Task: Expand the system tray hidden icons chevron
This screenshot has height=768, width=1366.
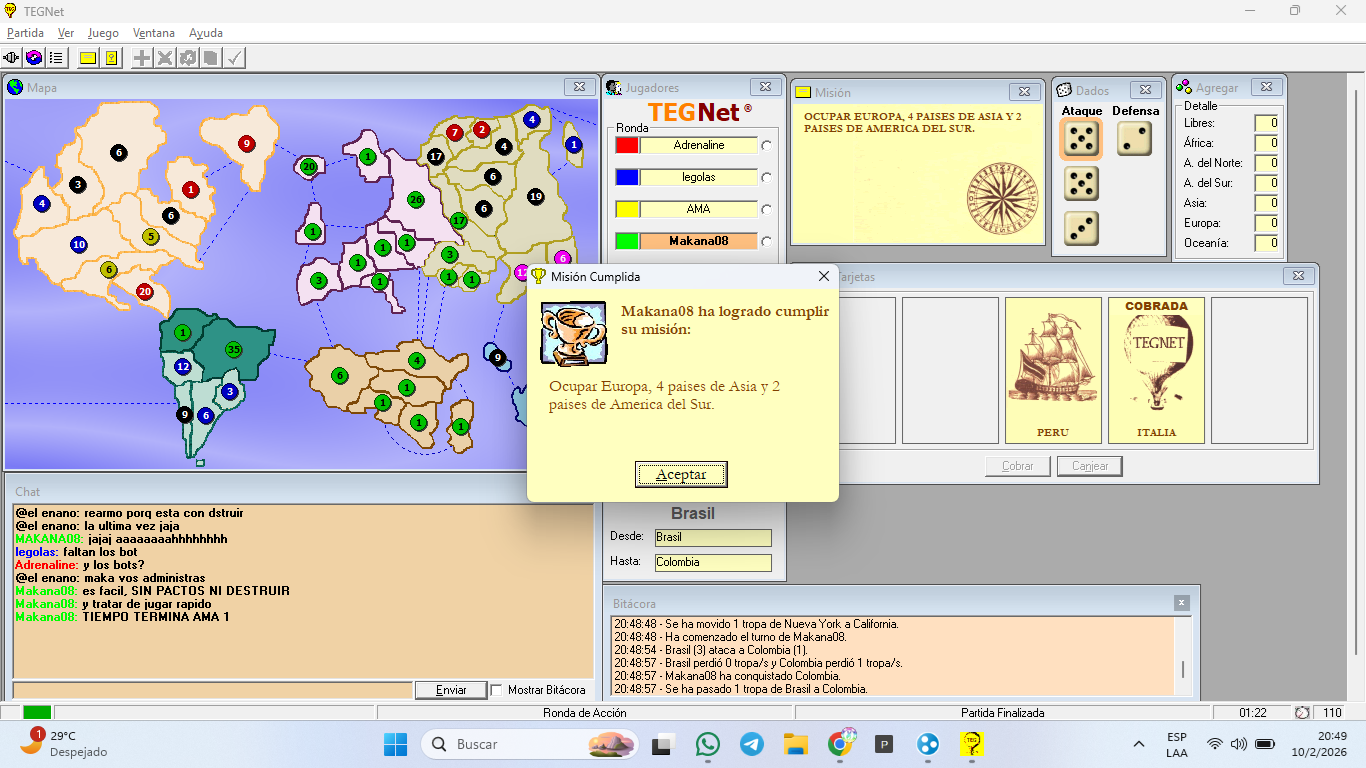Action: tap(1138, 744)
